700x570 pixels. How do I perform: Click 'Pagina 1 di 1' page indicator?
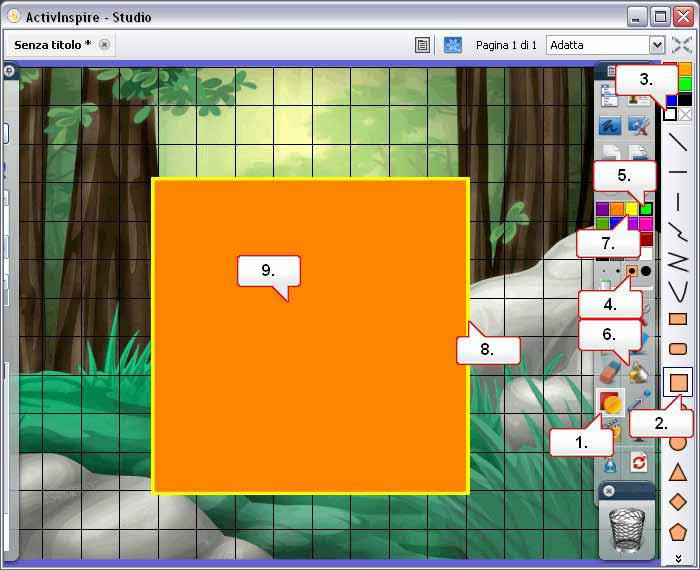coord(506,45)
